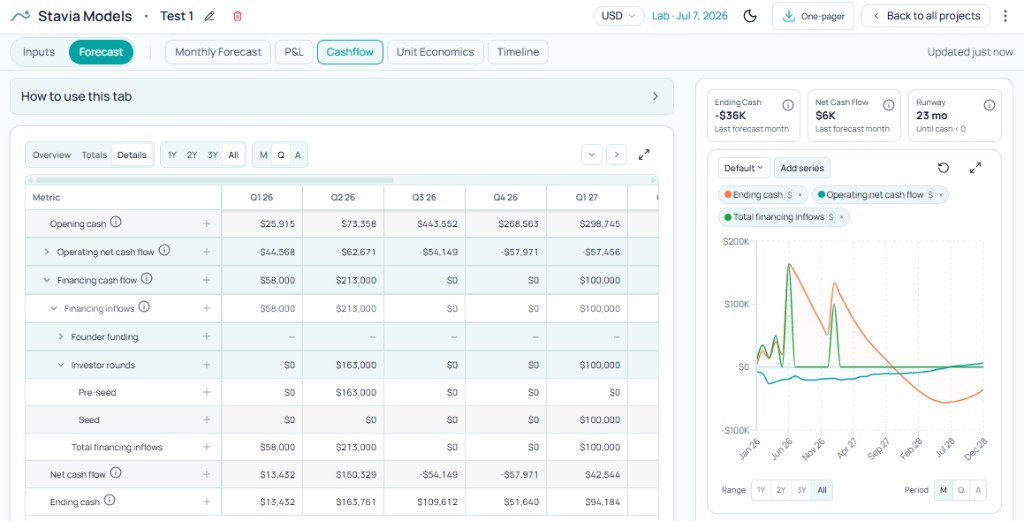1024x521 pixels.
Task: Show info for Net cash flow row
Action: pos(115,473)
